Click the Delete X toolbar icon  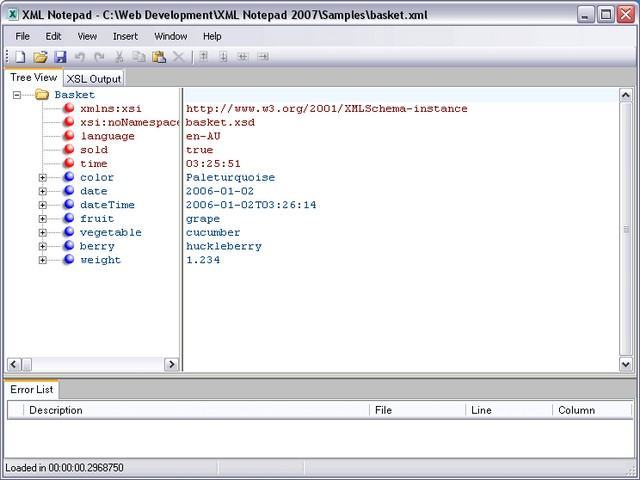click(x=178, y=57)
